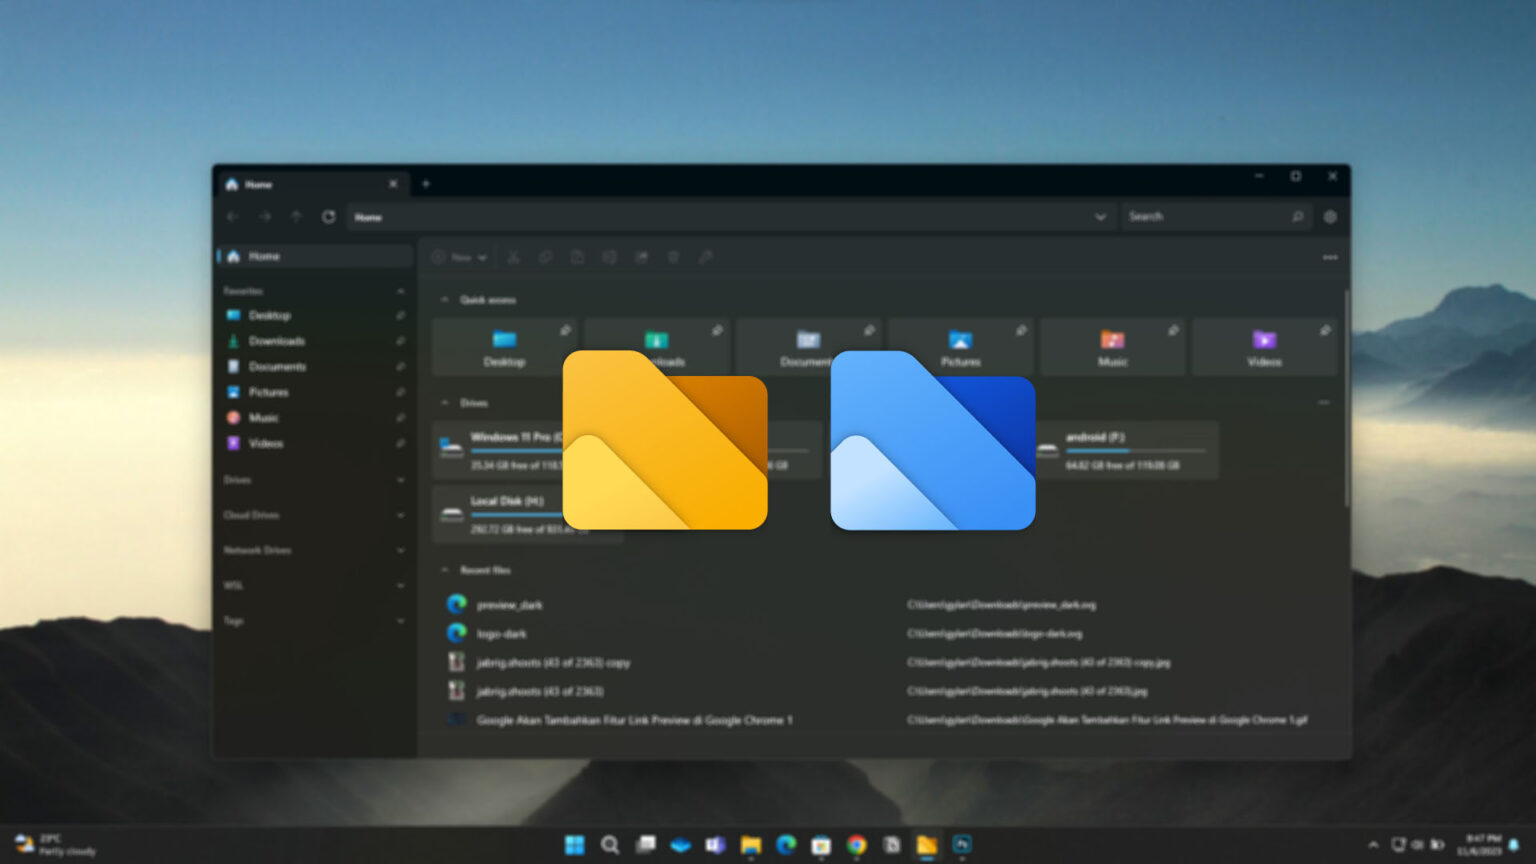The width and height of the screenshot is (1536, 864).
Task: Click the last toolbar icon after Delete
Action: 705,257
